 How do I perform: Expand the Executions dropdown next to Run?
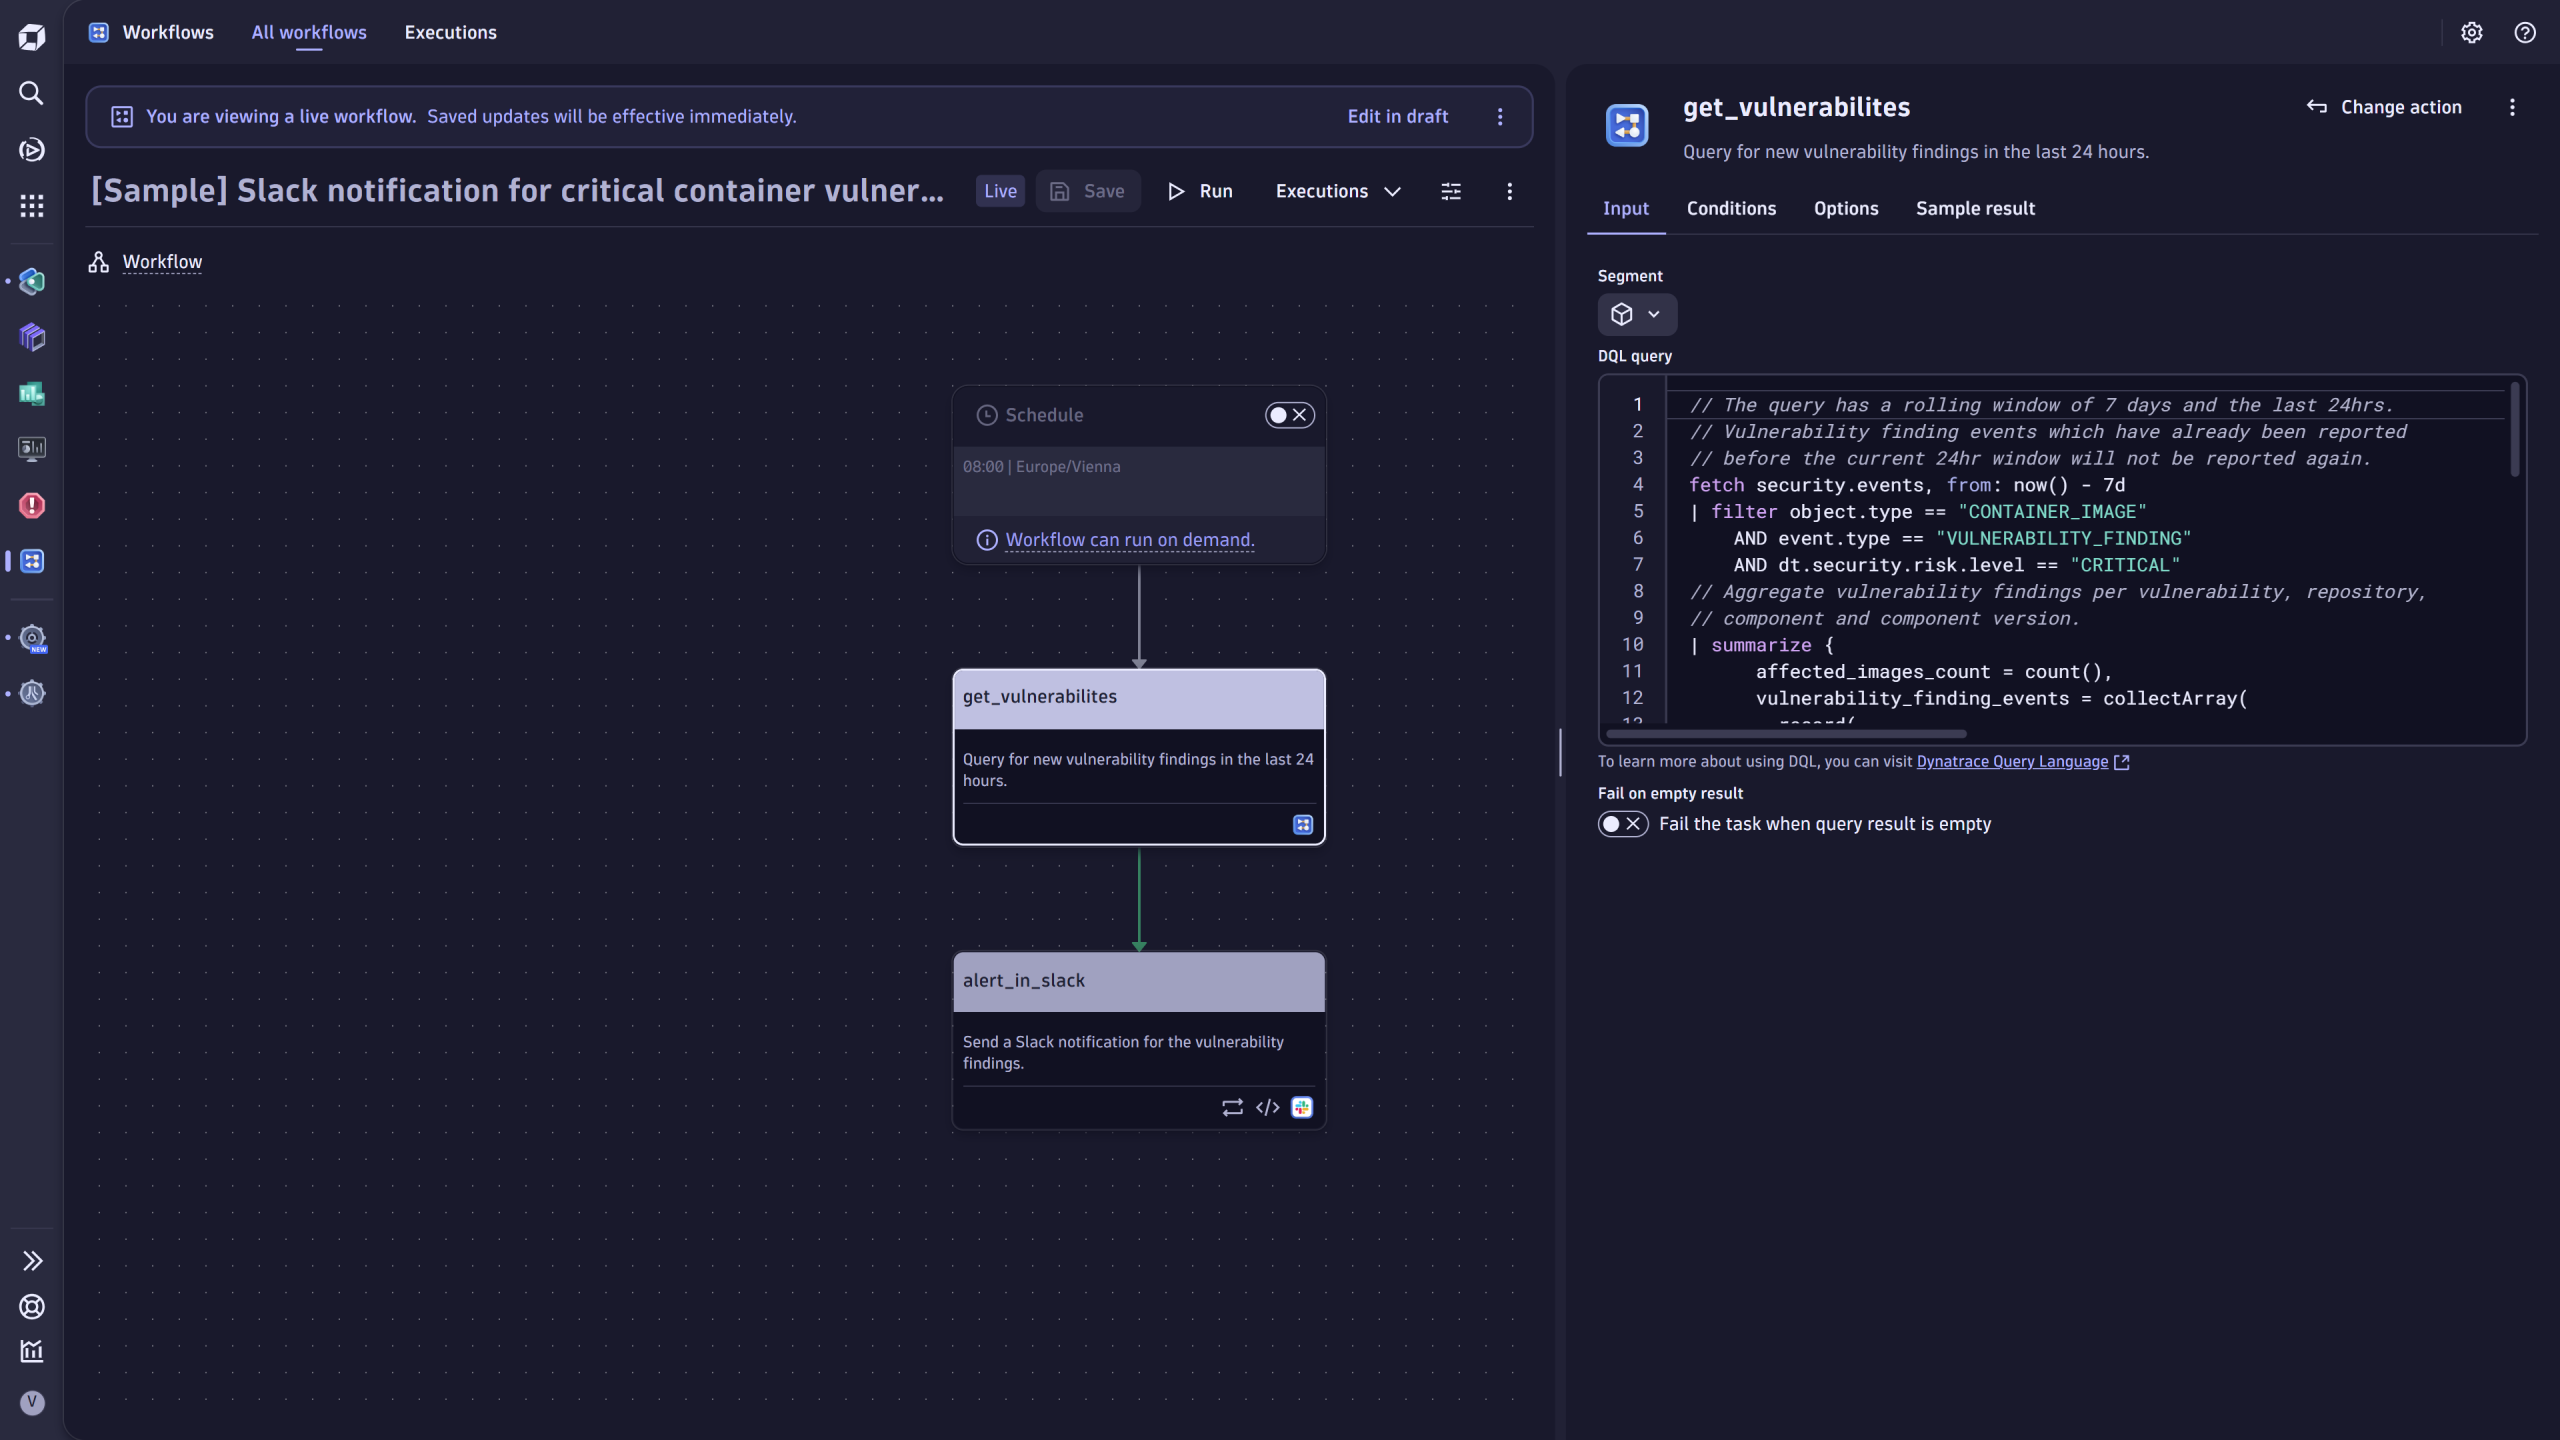(x=1392, y=191)
